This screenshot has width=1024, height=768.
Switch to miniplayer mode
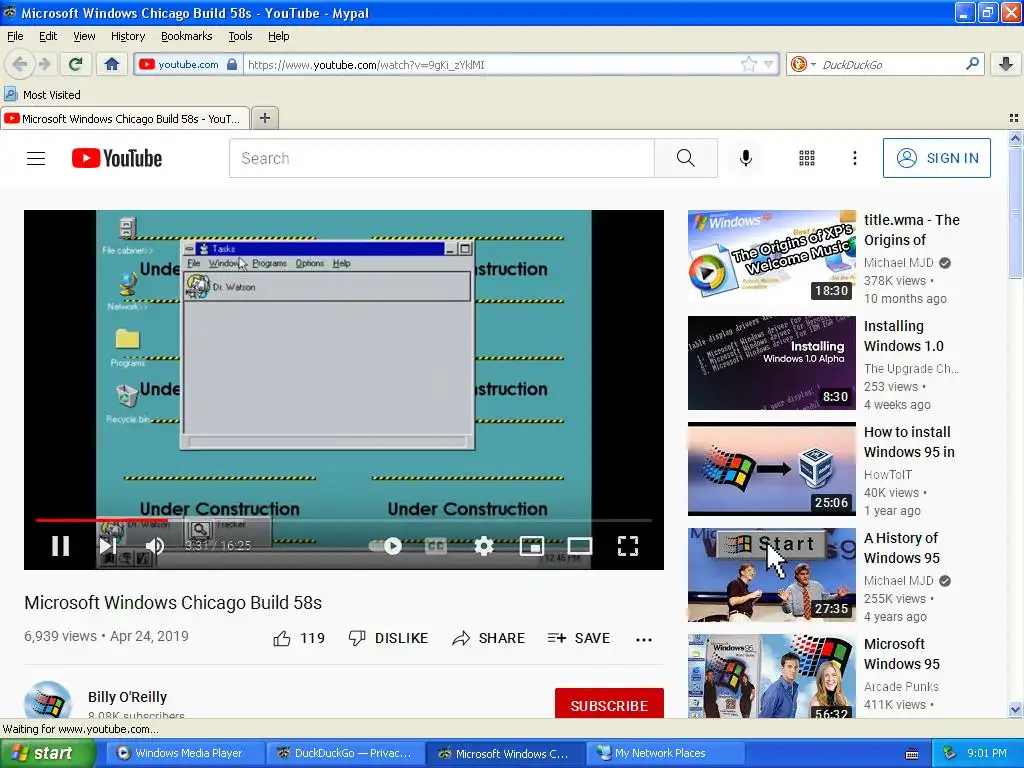[532, 545]
